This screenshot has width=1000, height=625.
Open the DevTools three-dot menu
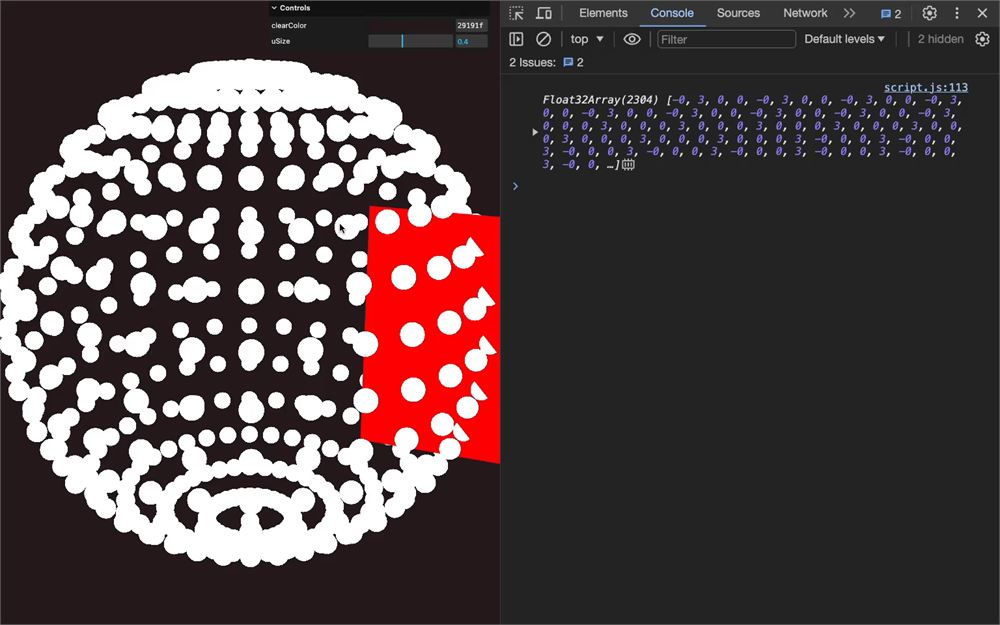click(x=957, y=13)
